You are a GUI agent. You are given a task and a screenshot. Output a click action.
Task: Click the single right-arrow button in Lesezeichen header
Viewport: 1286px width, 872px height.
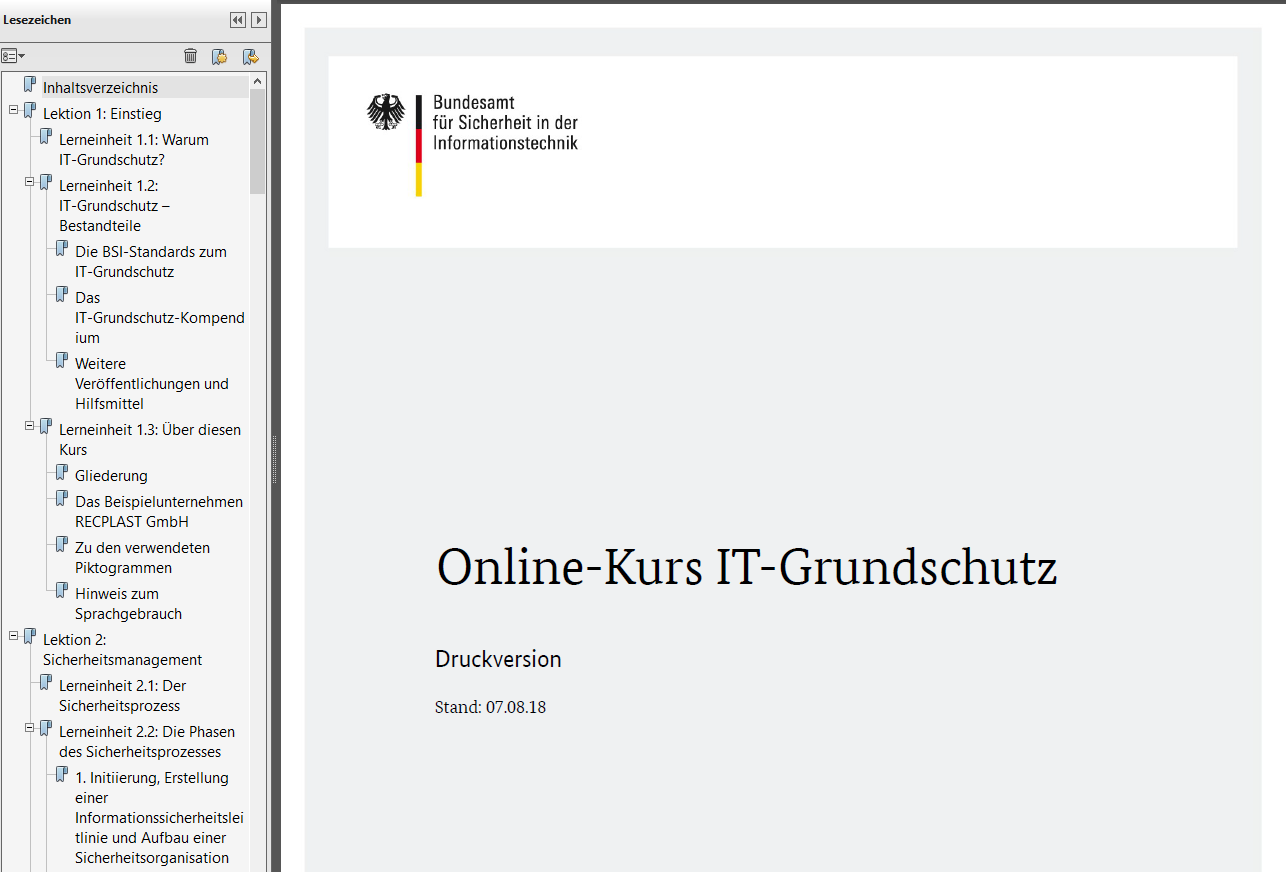(259, 20)
